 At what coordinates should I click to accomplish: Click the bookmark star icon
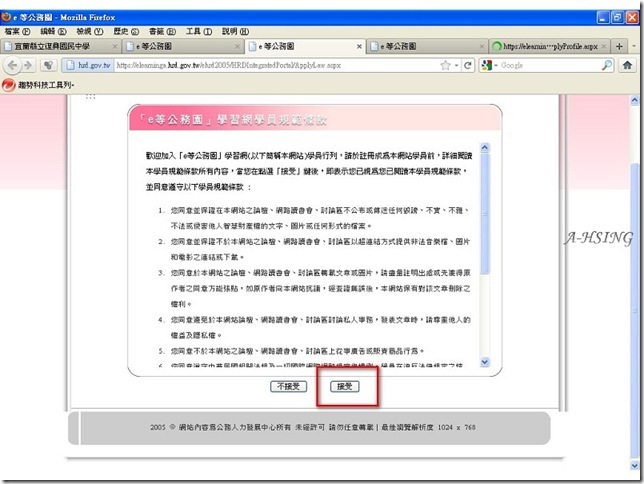[445, 65]
